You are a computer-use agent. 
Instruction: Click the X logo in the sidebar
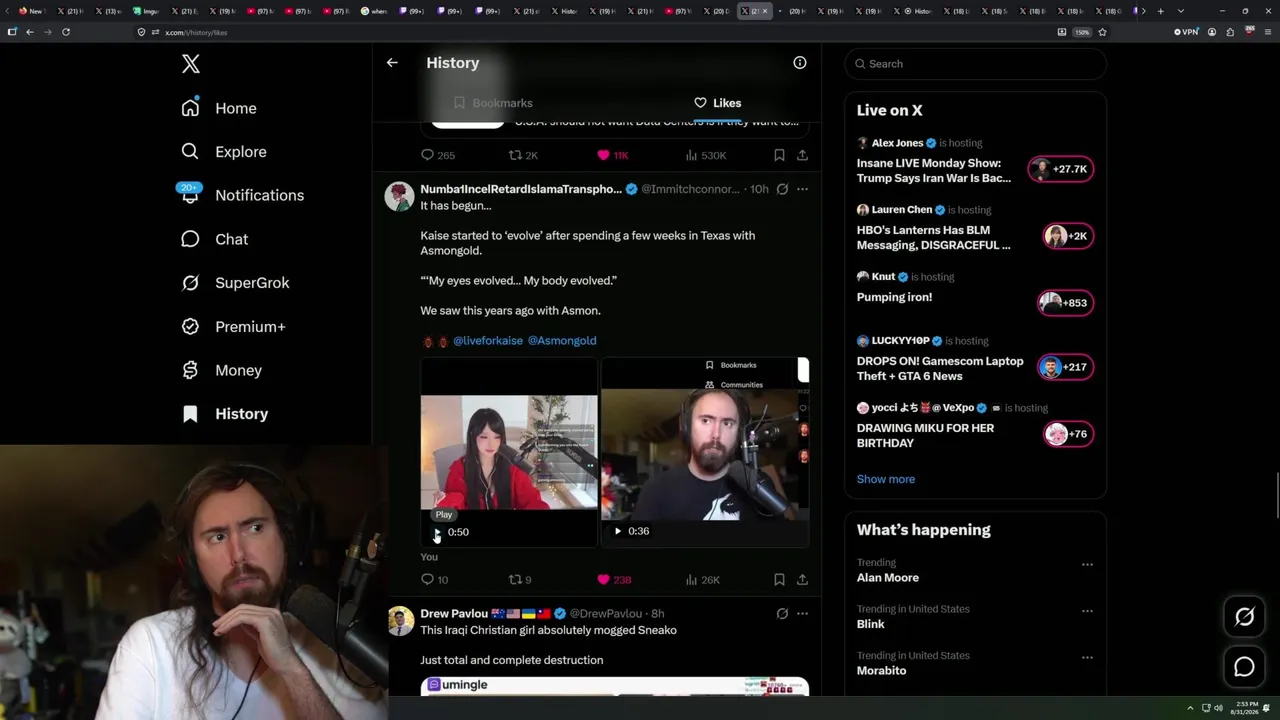[191, 64]
